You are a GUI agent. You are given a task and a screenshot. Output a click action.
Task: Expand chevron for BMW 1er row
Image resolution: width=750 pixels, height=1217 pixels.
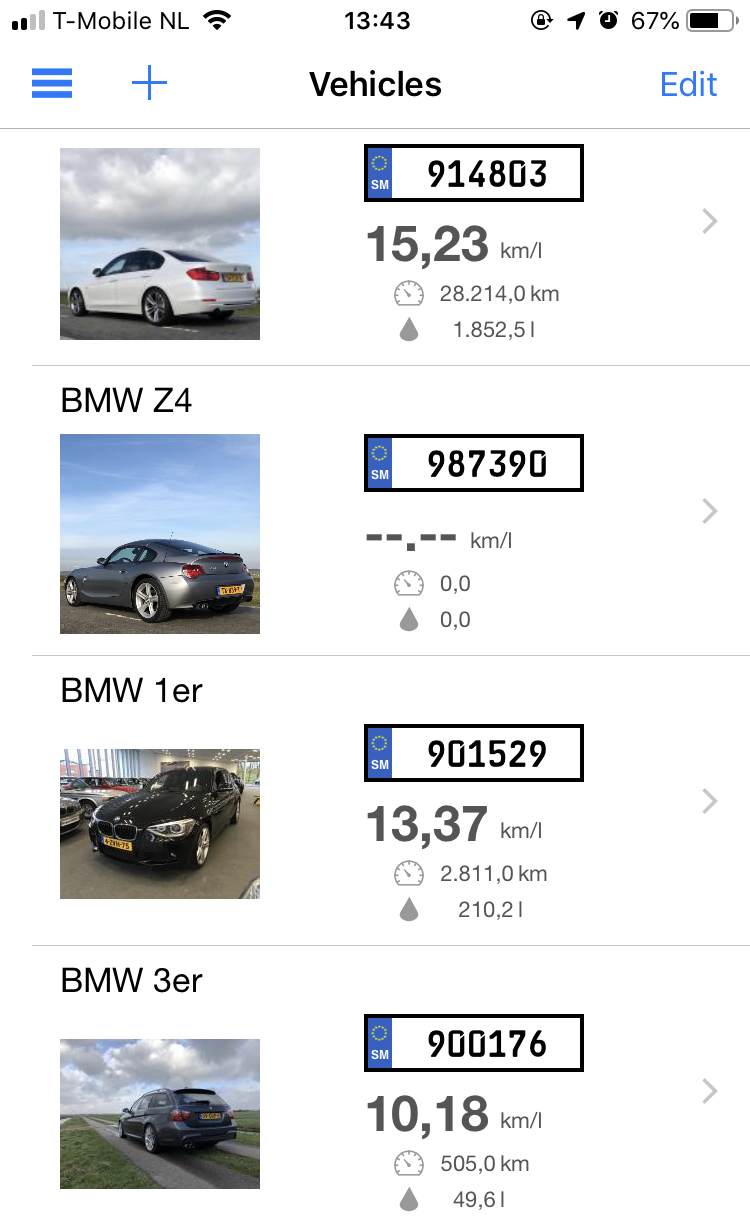[710, 801]
